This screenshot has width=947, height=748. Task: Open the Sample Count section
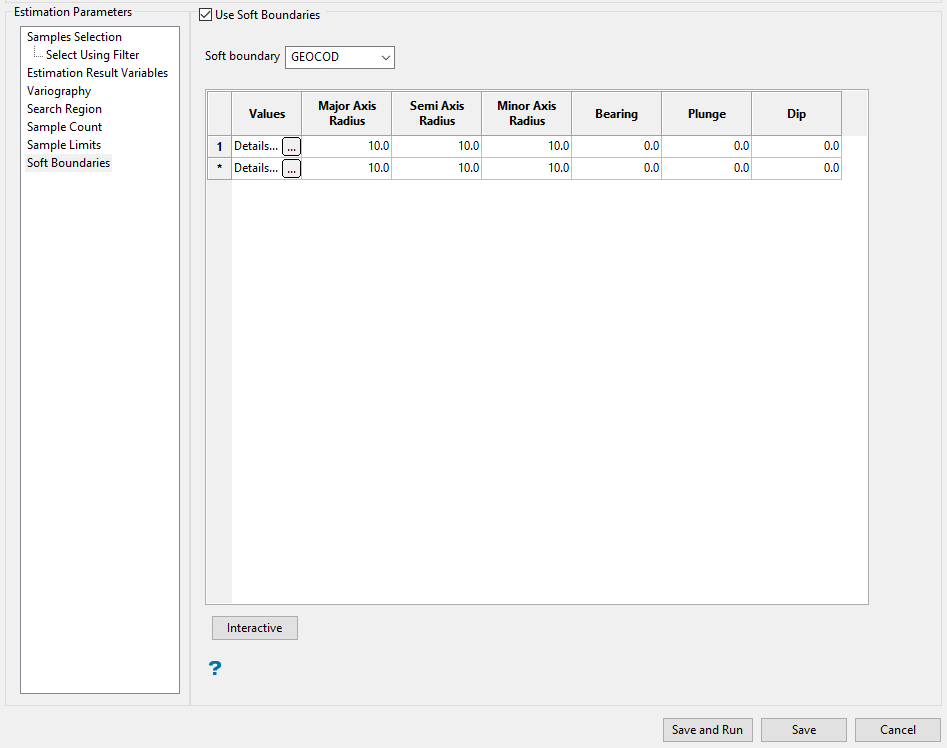[64, 127]
